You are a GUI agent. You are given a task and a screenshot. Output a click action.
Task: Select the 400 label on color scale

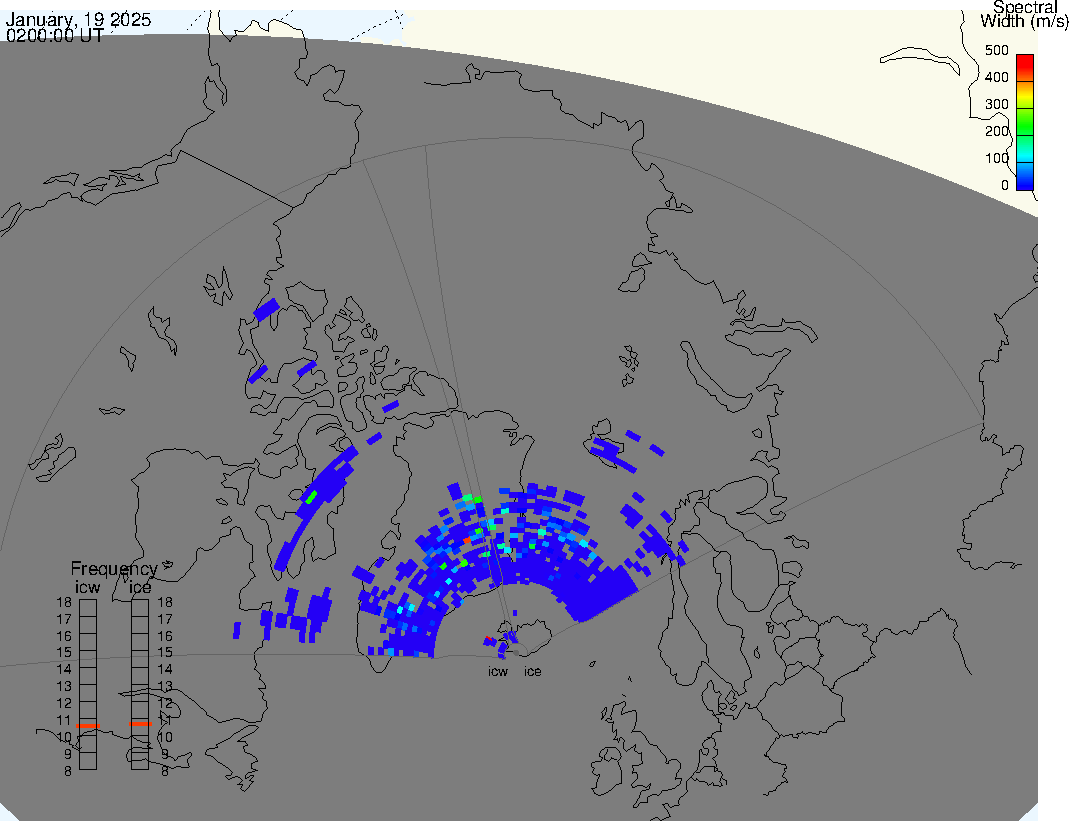click(996, 78)
